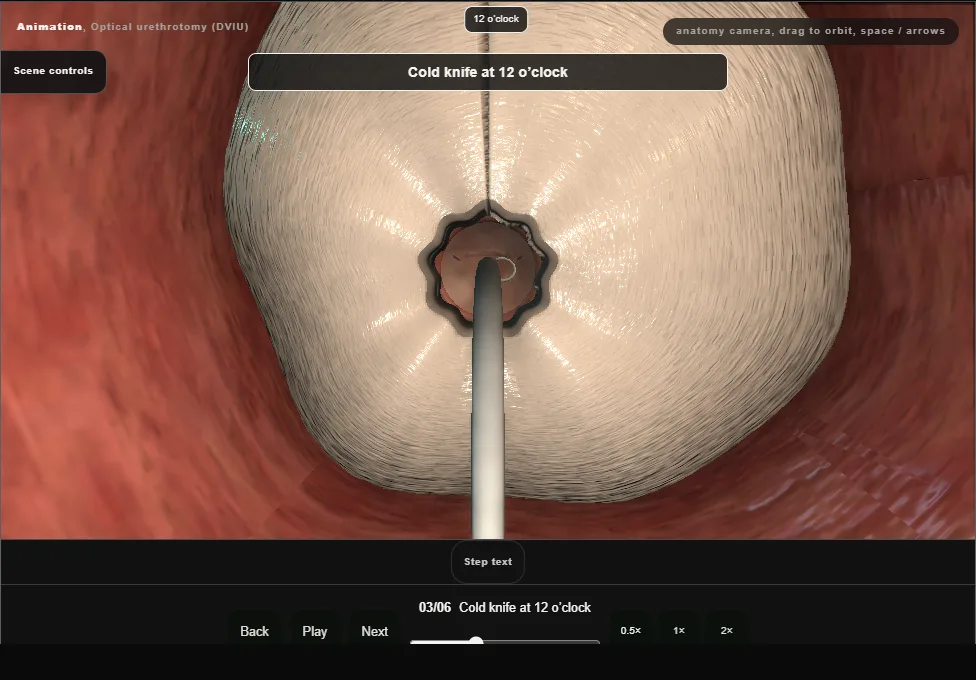
Task: Click the '03/06 Cold knife at 12 o'clock' step caption
Action: point(504,607)
